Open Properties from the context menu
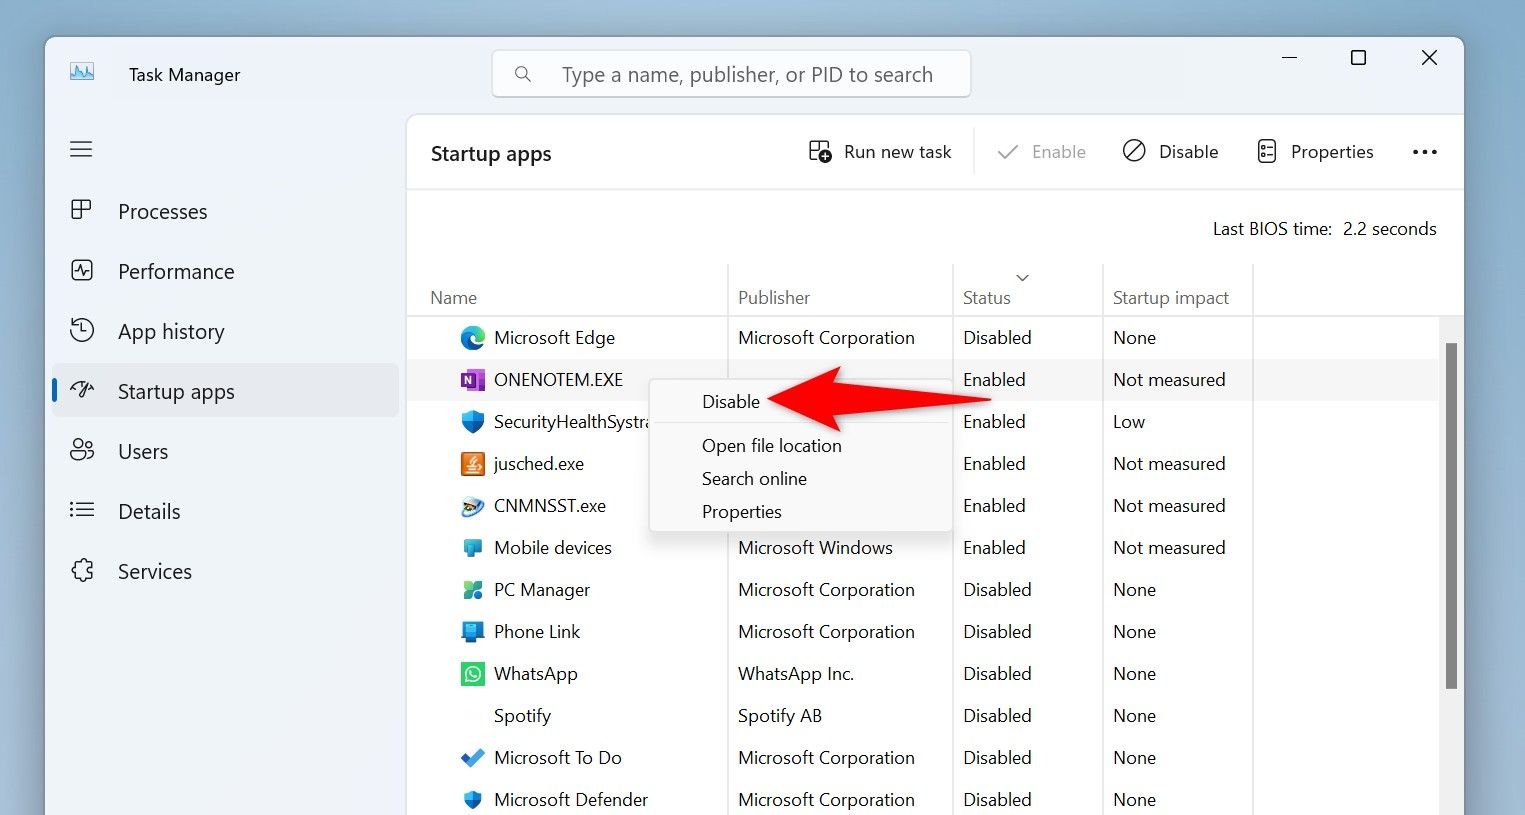This screenshot has height=815, width=1525. tap(742, 512)
